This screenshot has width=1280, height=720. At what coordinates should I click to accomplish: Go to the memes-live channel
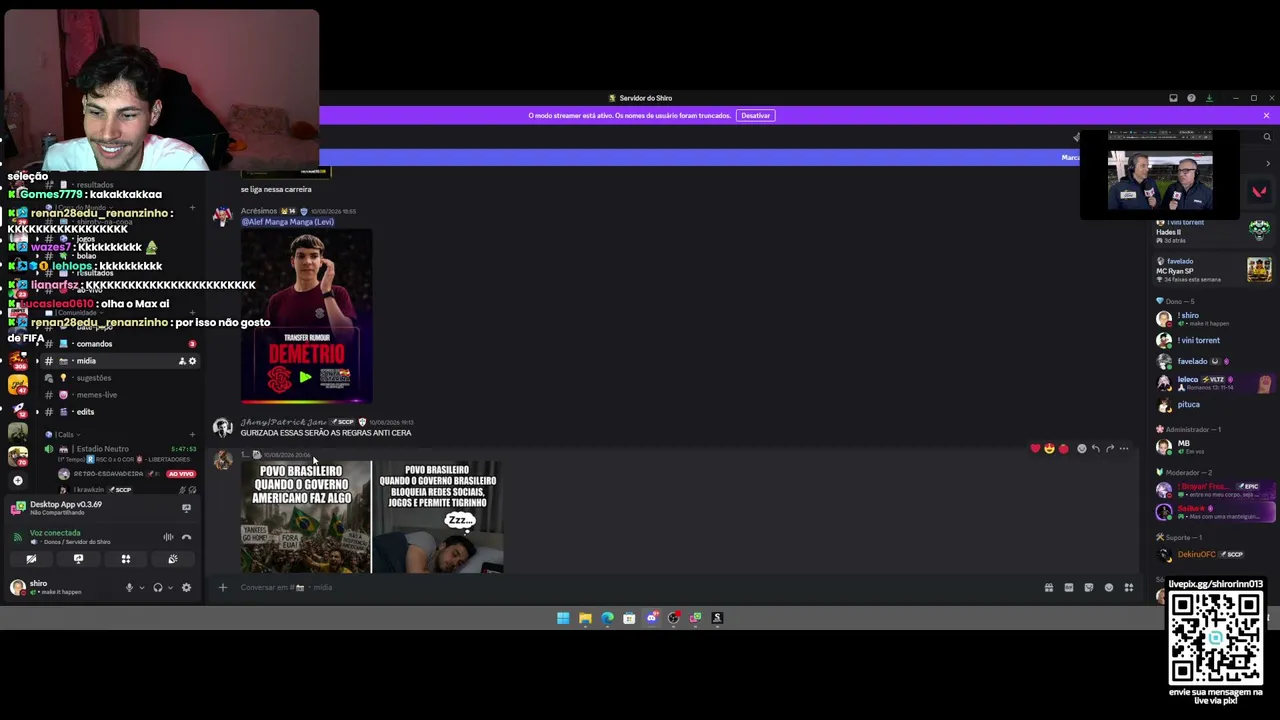point(118,395)
